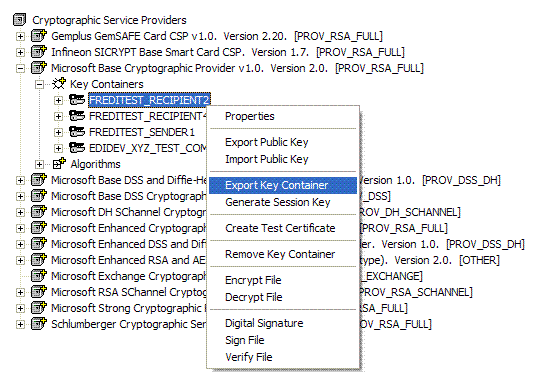Select the FREDITEST_SENDER1 tree item
This screenshot has width=552, height=386.
coord(142,132)
